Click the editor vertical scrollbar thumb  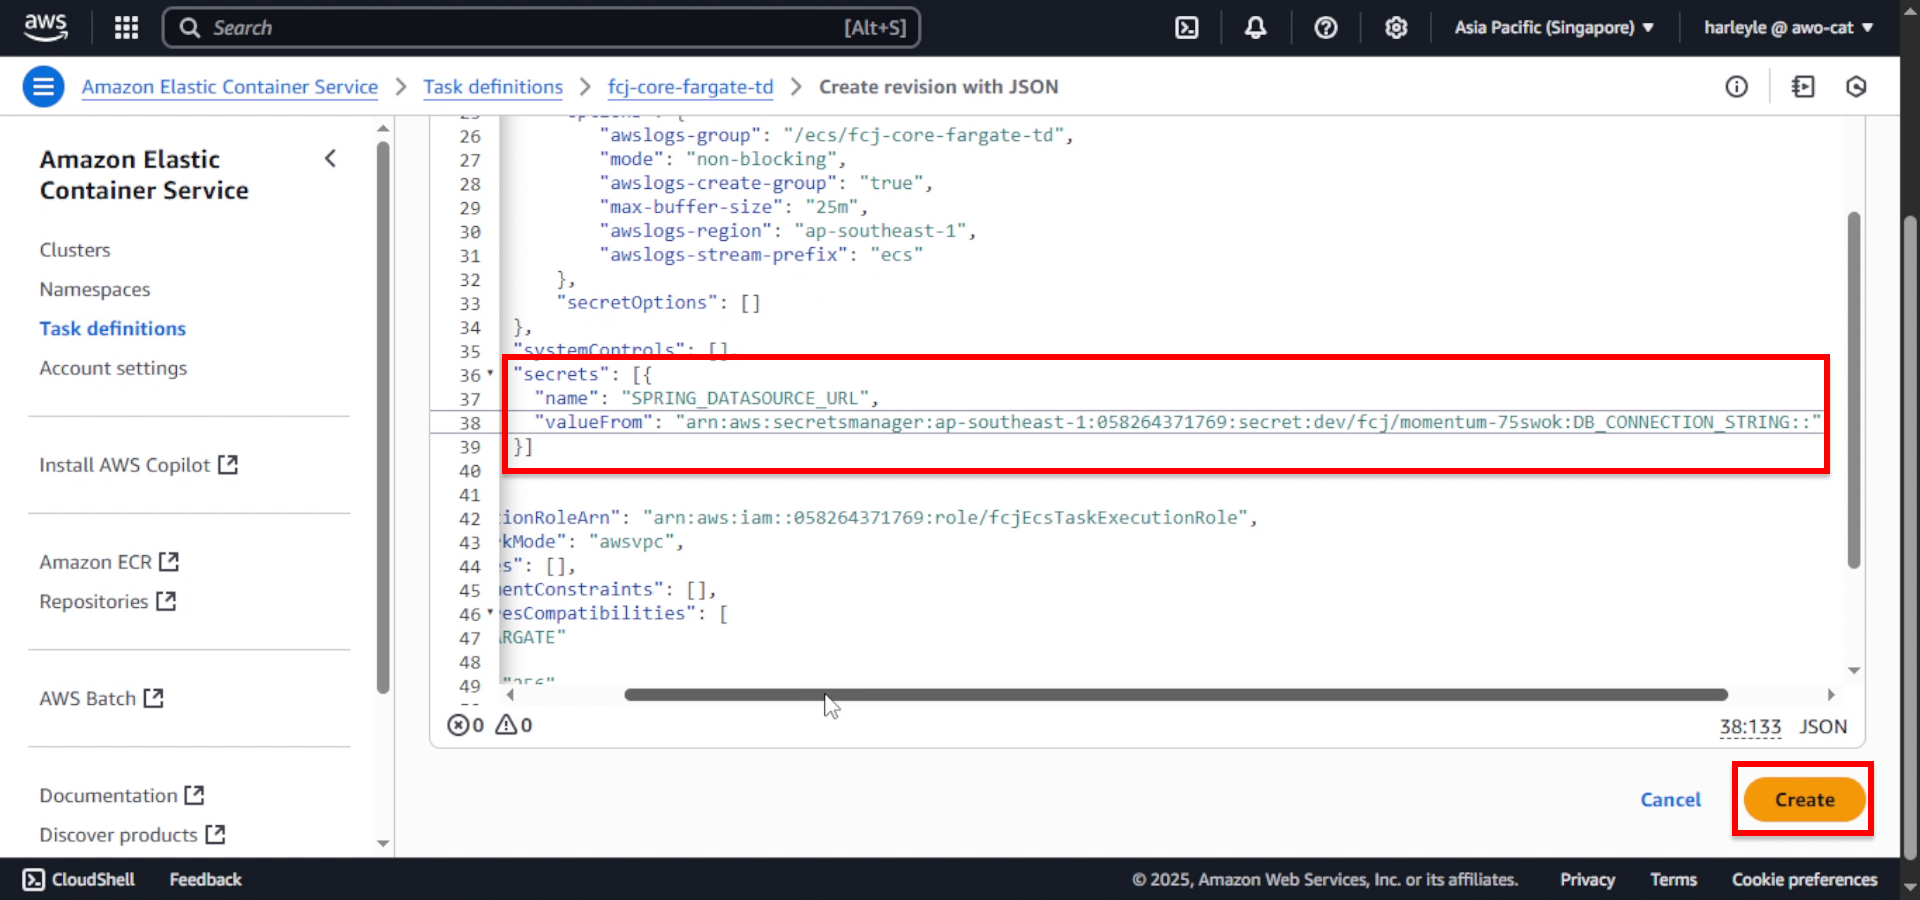pyautogui.click(x=1854, y=390)
